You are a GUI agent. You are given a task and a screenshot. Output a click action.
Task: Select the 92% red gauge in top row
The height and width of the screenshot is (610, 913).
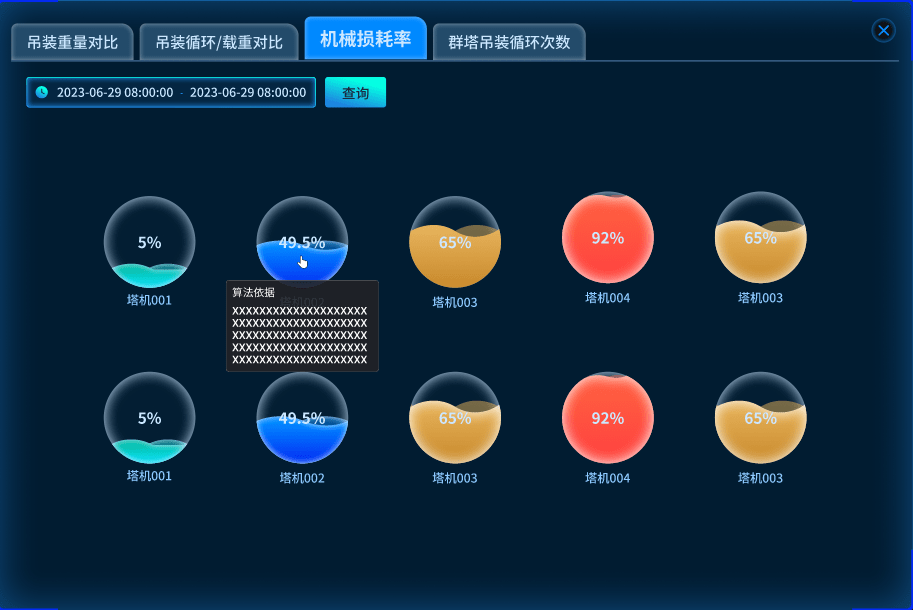pos(607,238)
